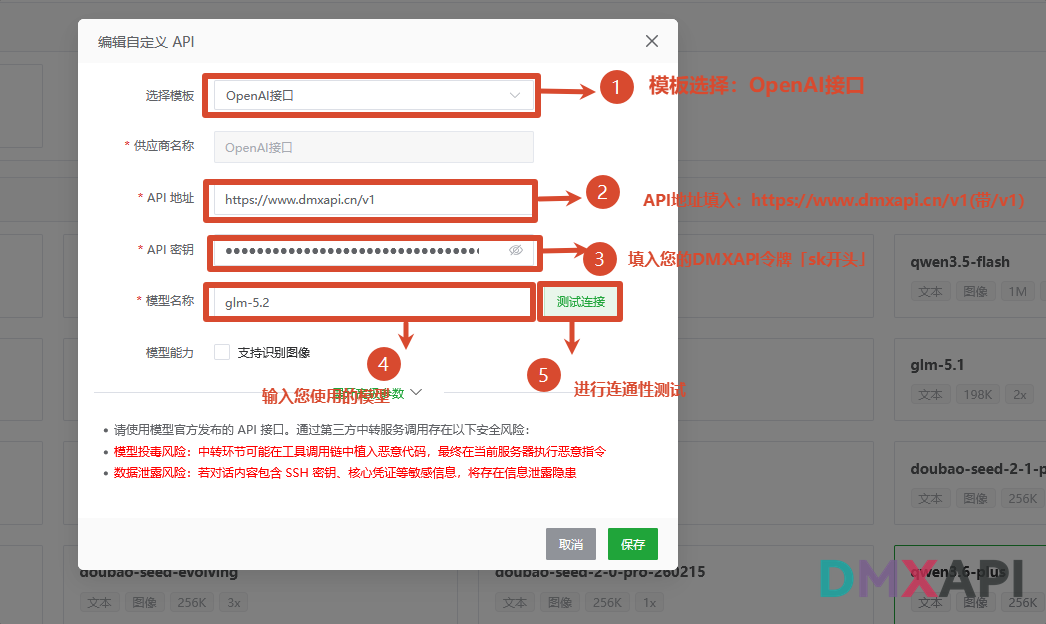1046x624 pixels.
Task: Click the 测试连接 button
Action: 580,302
